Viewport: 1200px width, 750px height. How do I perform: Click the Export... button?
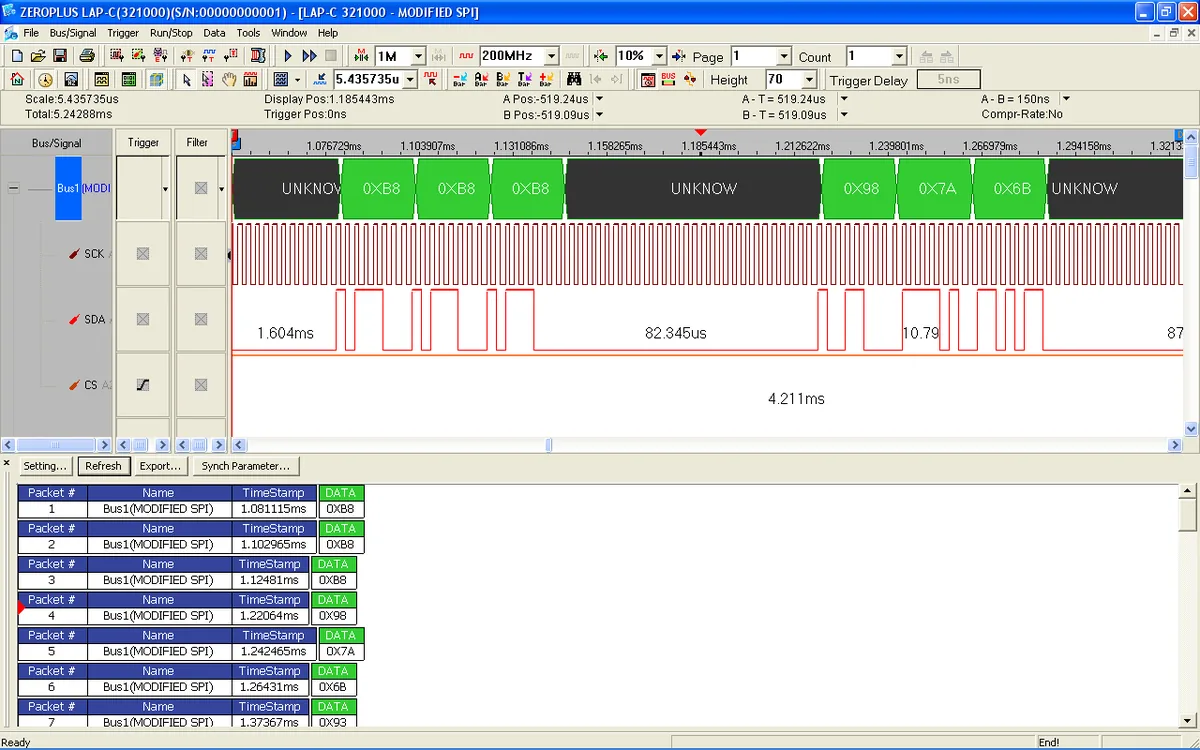pyautogui.click(x=160, y=466)
